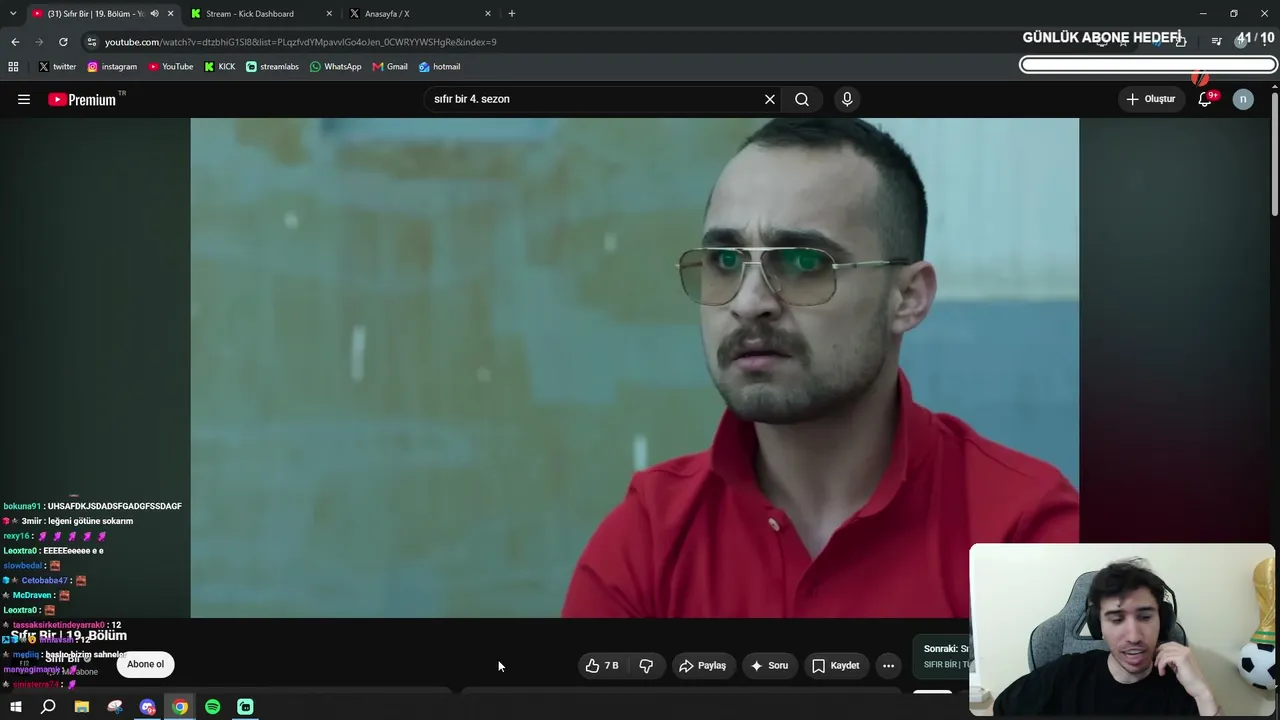Switch to Chrome in the taskbar
The height and width of the screenshot is (720, 1280).
click(180, 707)
